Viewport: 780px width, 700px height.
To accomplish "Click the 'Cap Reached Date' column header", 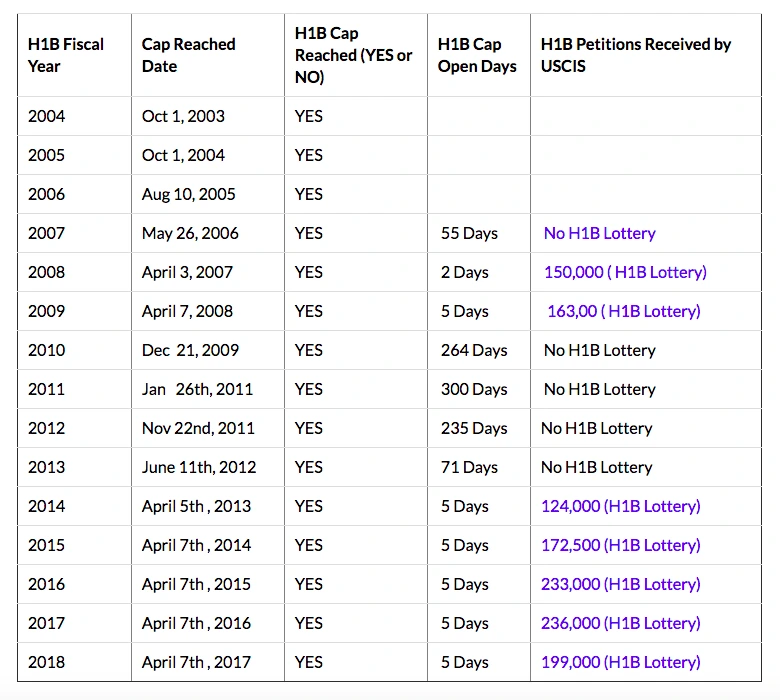I will tap(208, 55).
